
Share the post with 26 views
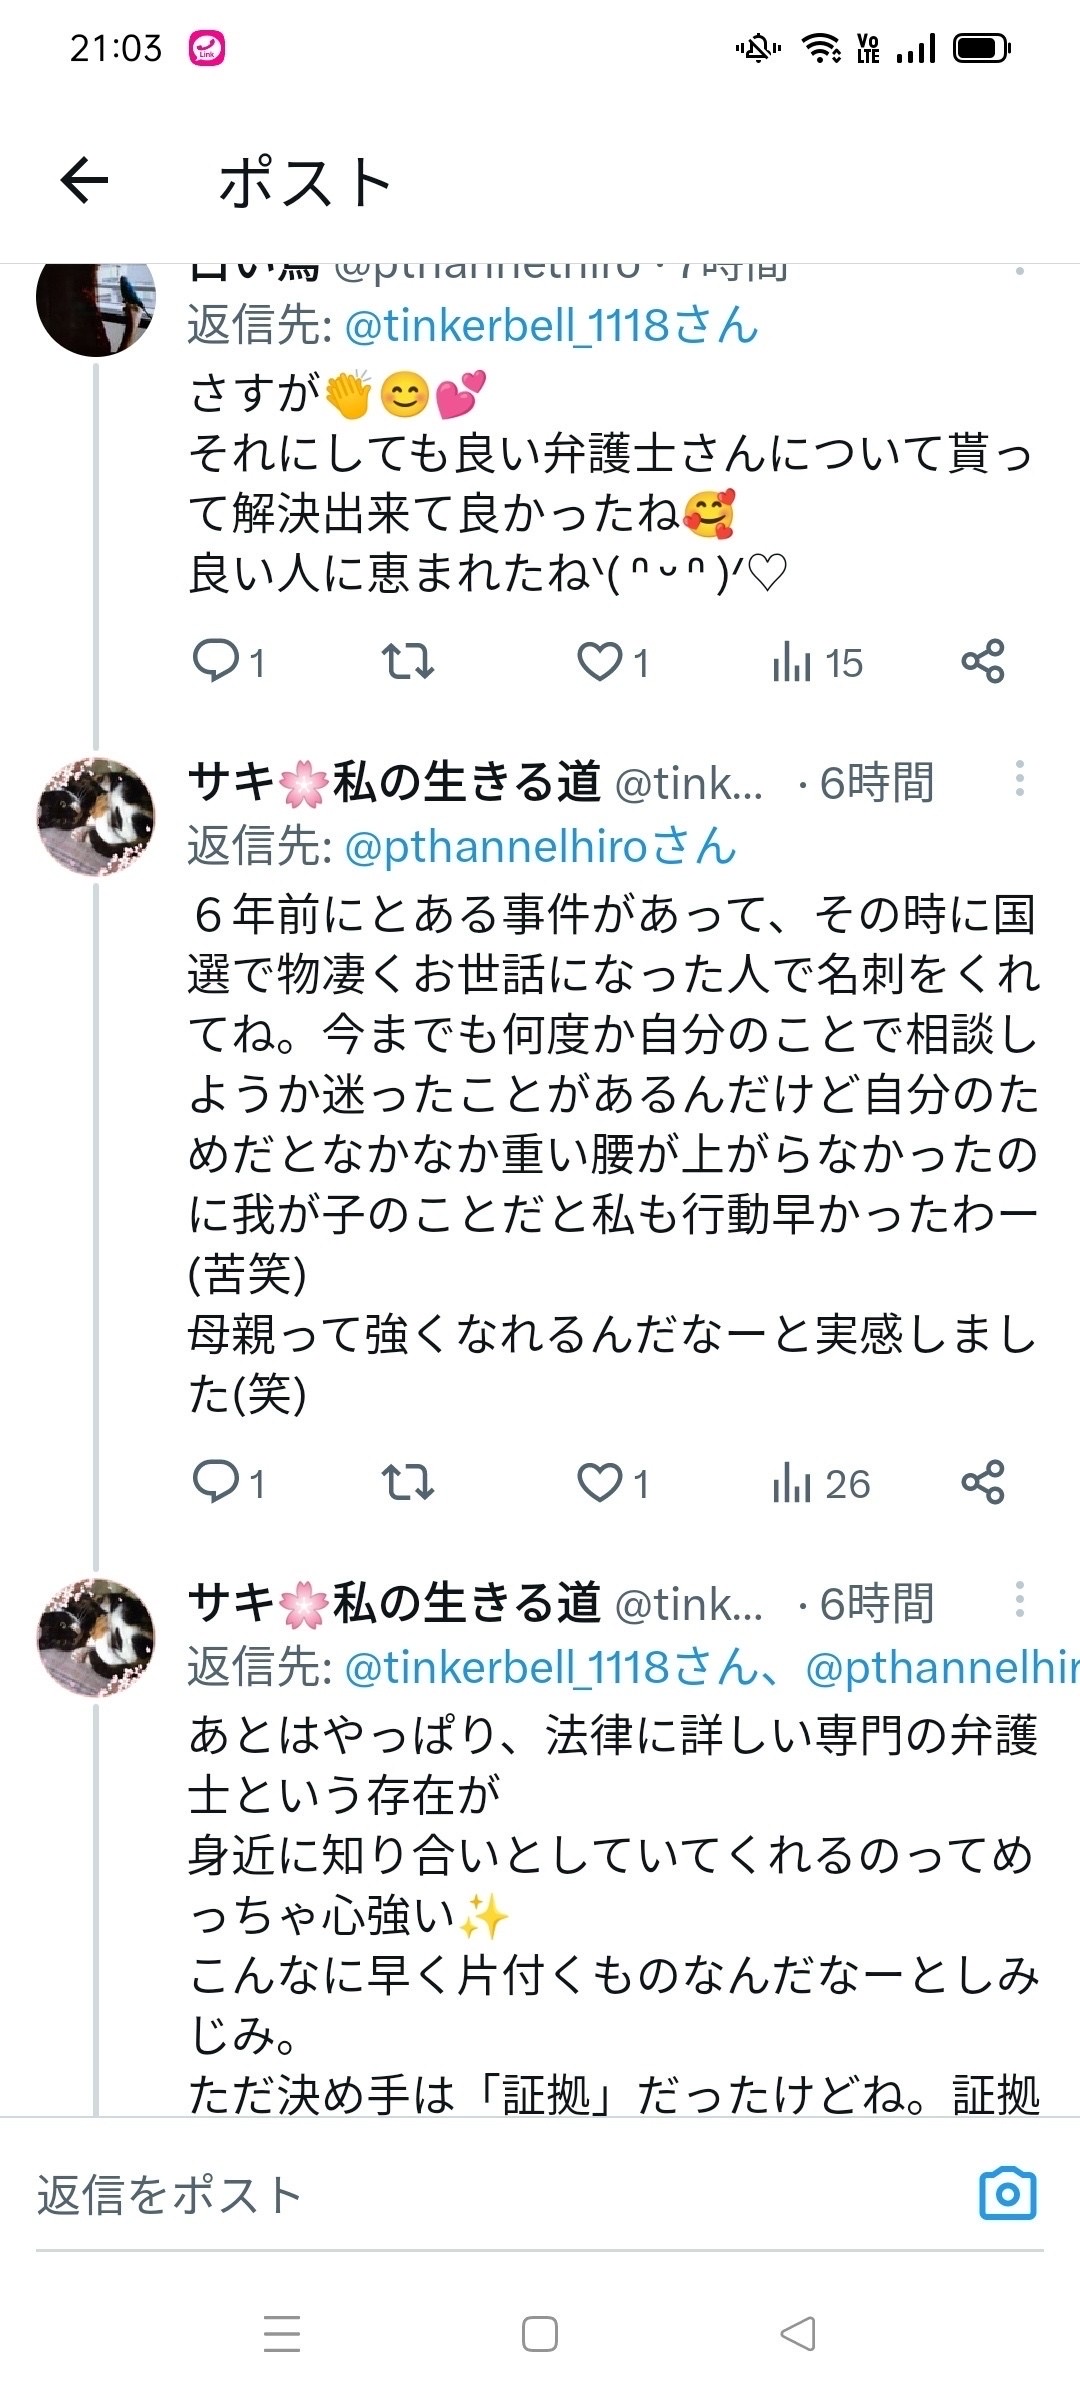click(x=982, y=1482)
